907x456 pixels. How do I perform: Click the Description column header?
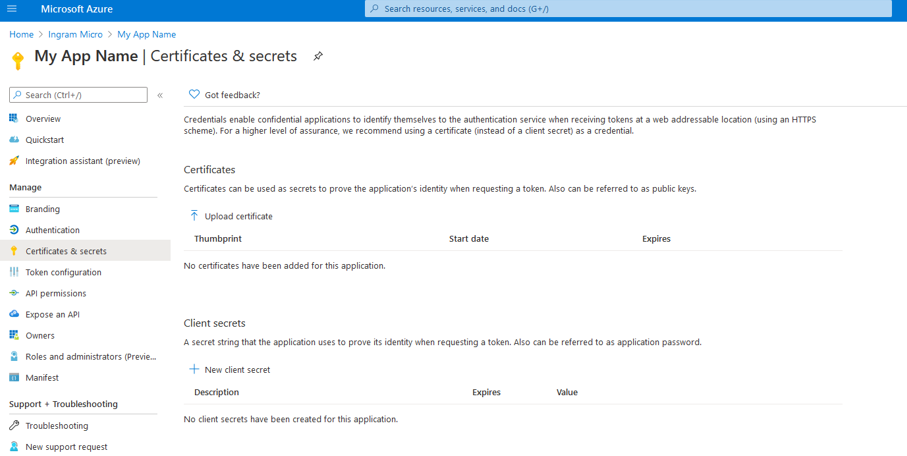tap(216, 392)
